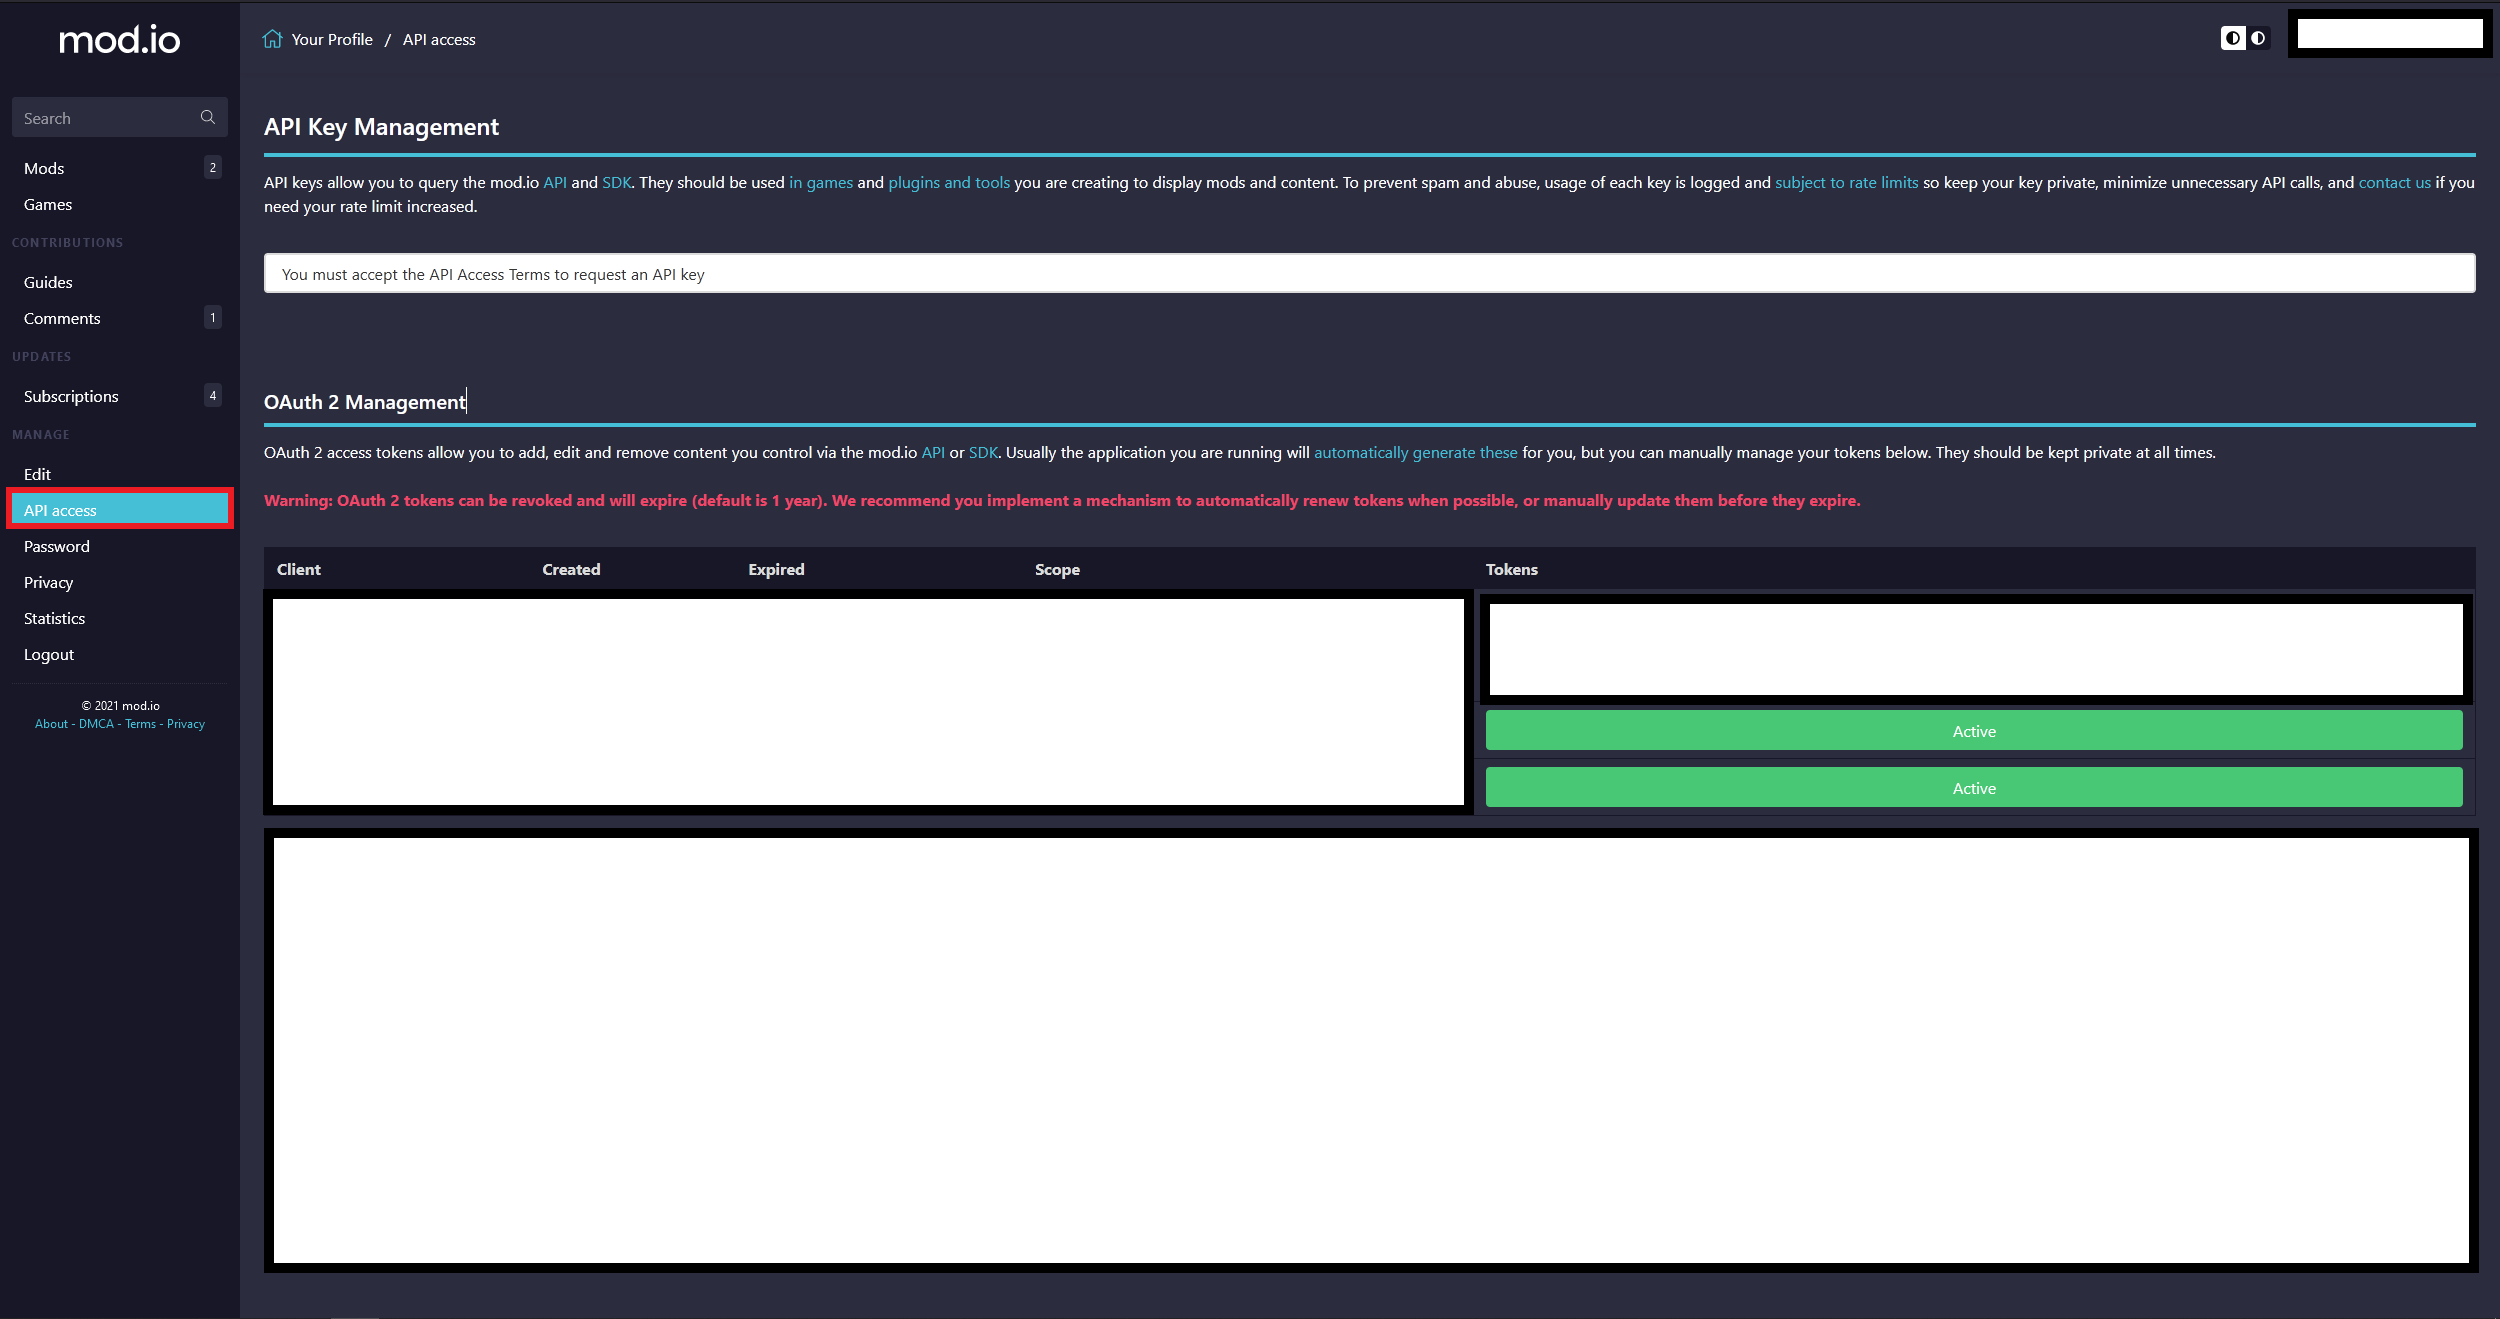Click the red OAuth 2 tokens warning text
This screenshot has height=1319, width=2500.
[x=1062, y=500]
